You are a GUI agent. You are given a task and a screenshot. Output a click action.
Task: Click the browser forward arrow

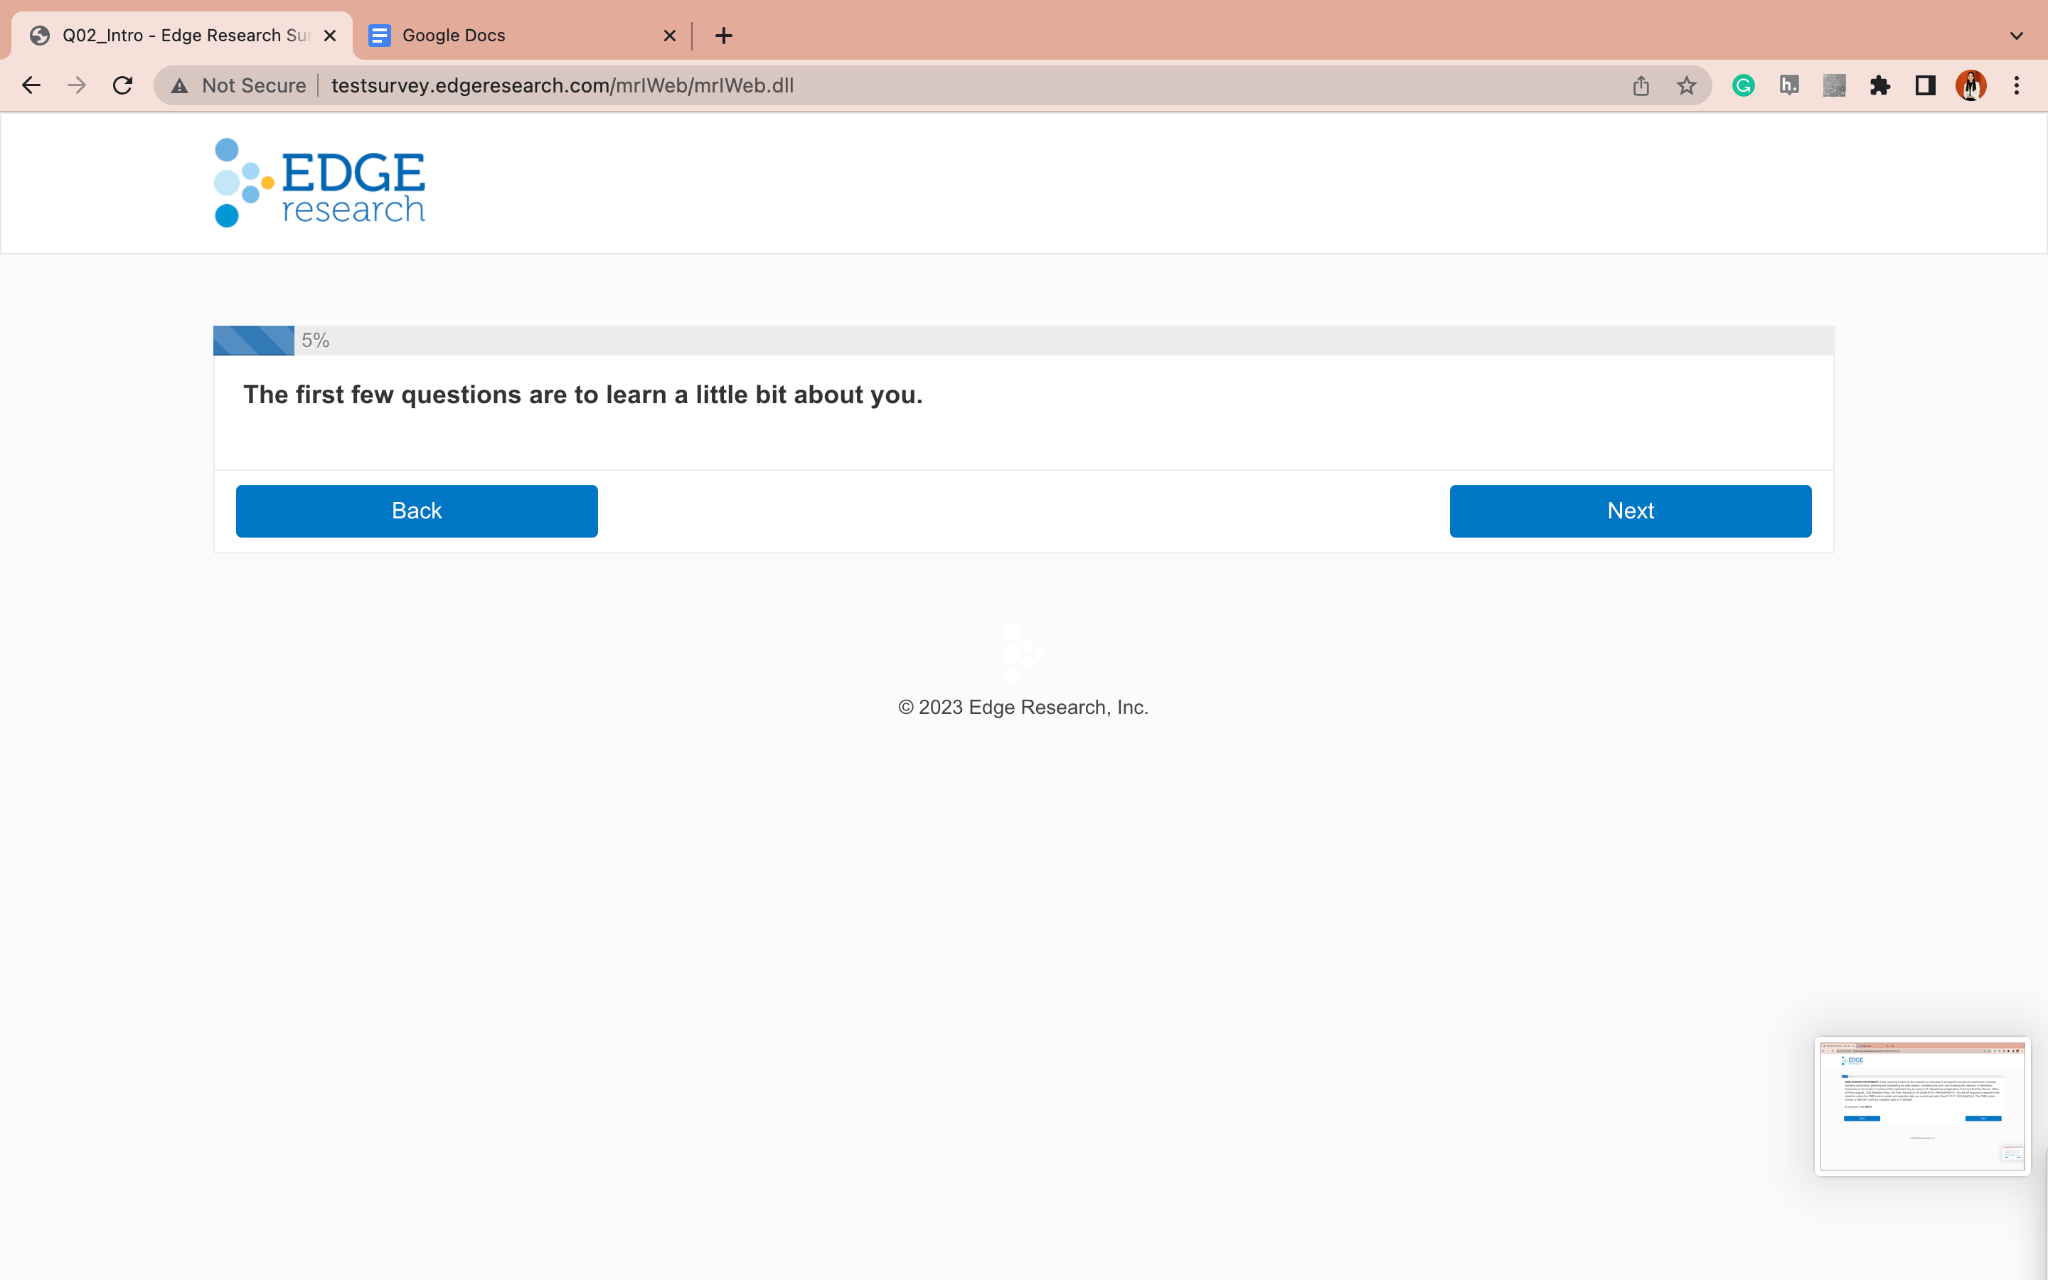(x=77, y=86)
